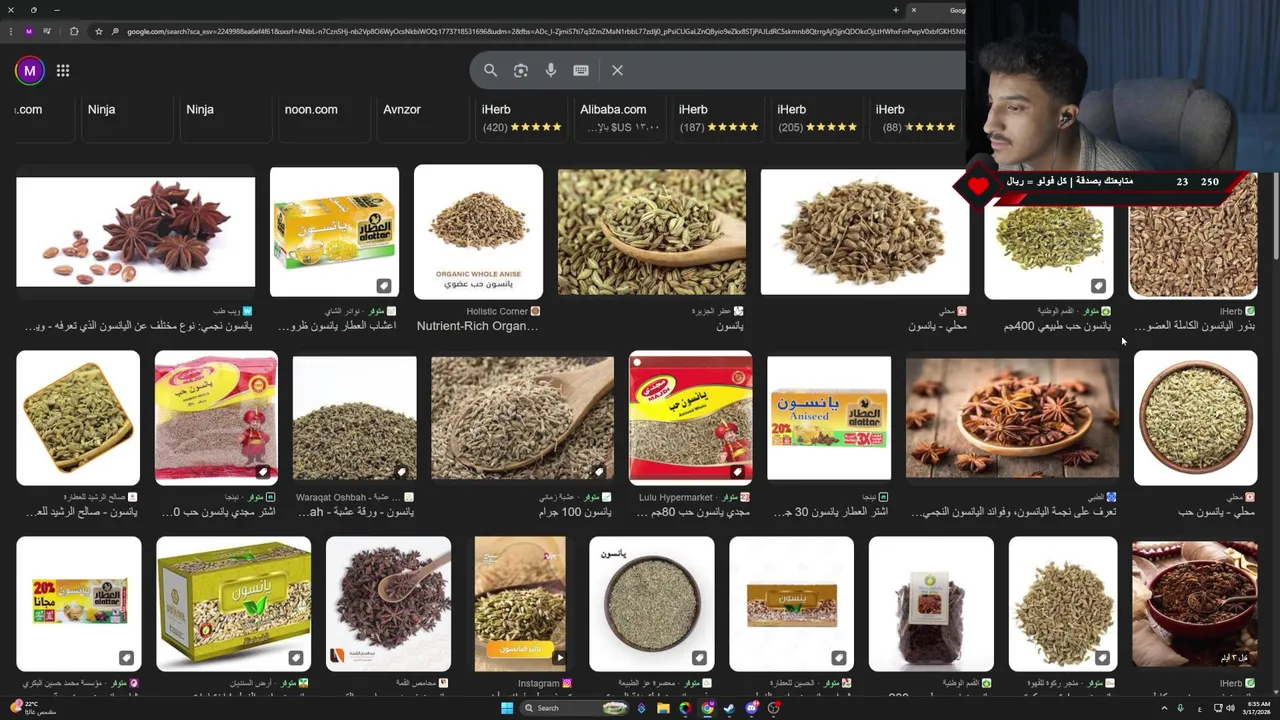Viewport: 1280px width, 720px height.
Task: Open star anise image on white background
Action: [136, 232]
